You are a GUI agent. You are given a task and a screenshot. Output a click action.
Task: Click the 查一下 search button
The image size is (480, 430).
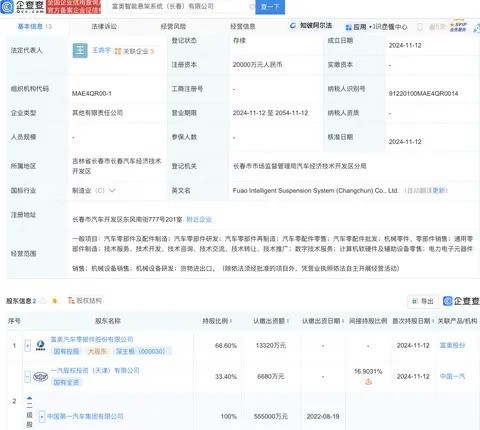pos(270,7)
